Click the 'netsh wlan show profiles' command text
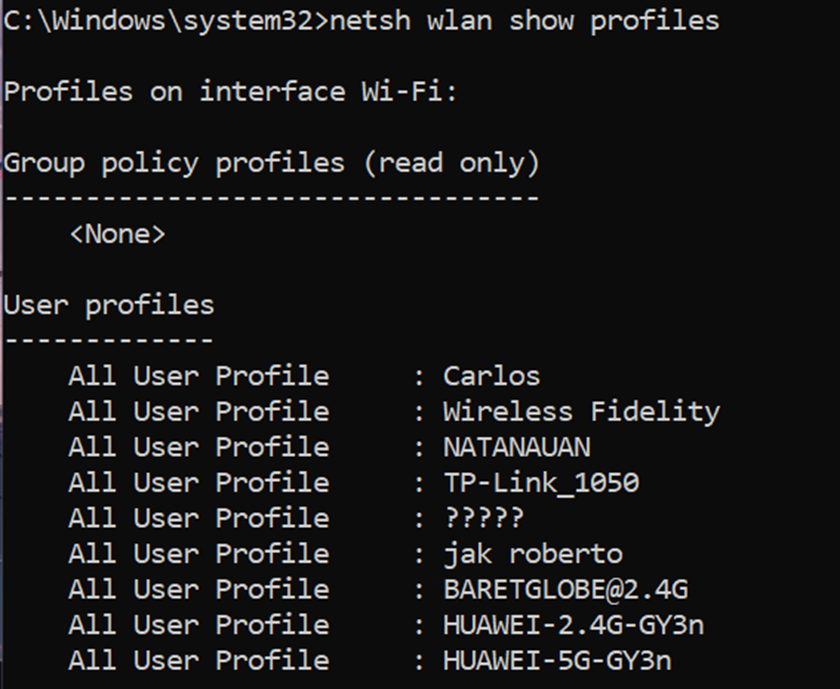The width and height of the screenshot is (840, 689). pyautogui.click(x=524, y=21)
